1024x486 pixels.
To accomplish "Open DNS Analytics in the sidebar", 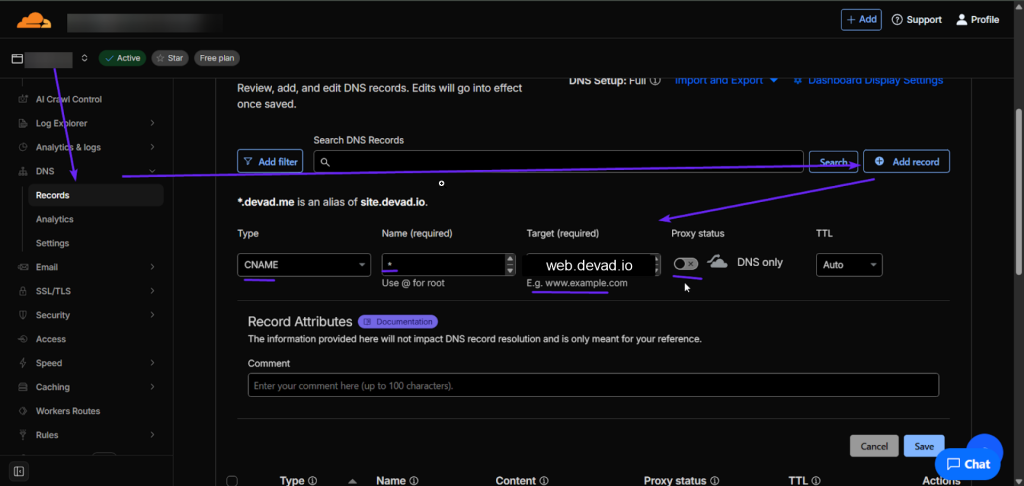I will point(55,219).
